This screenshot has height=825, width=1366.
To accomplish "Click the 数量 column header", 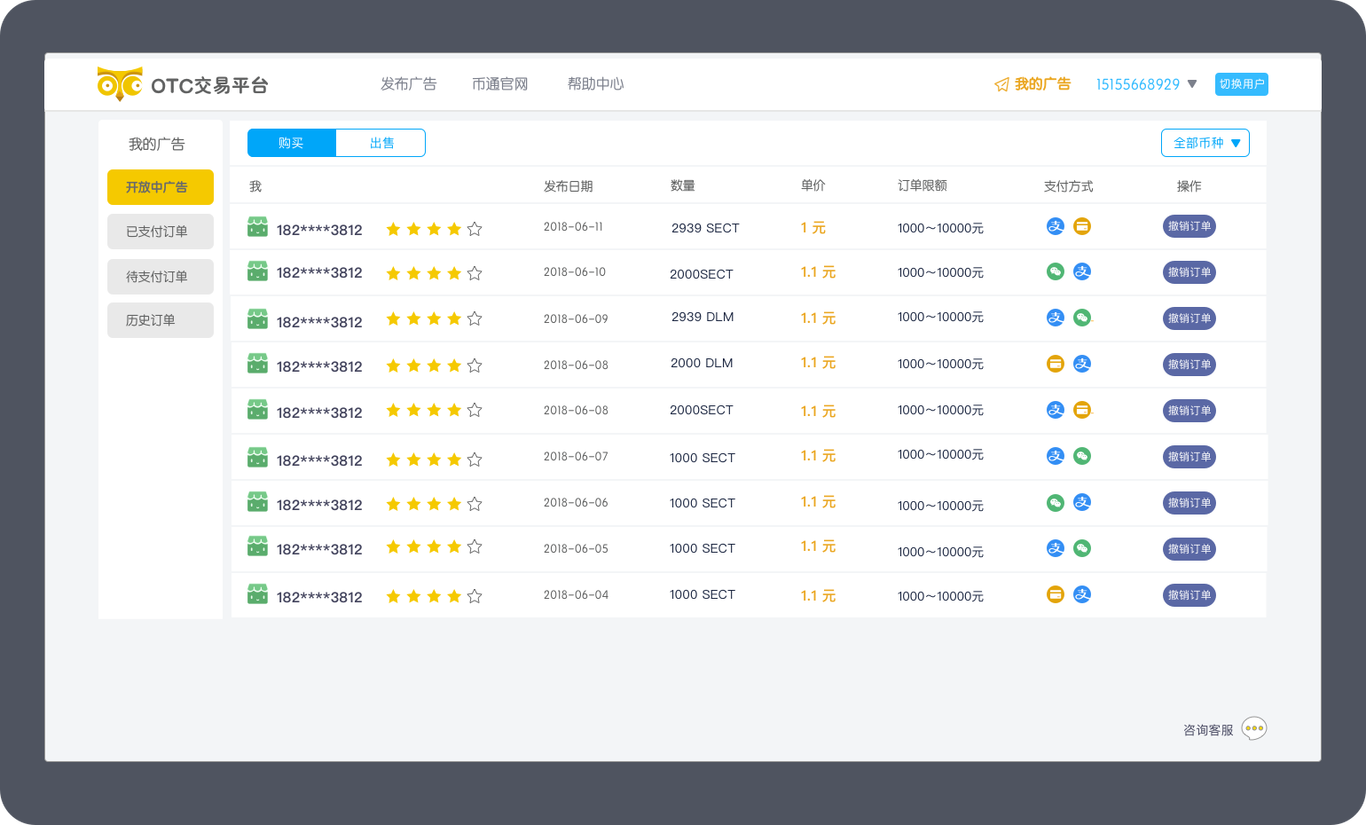I will [683, 186].
